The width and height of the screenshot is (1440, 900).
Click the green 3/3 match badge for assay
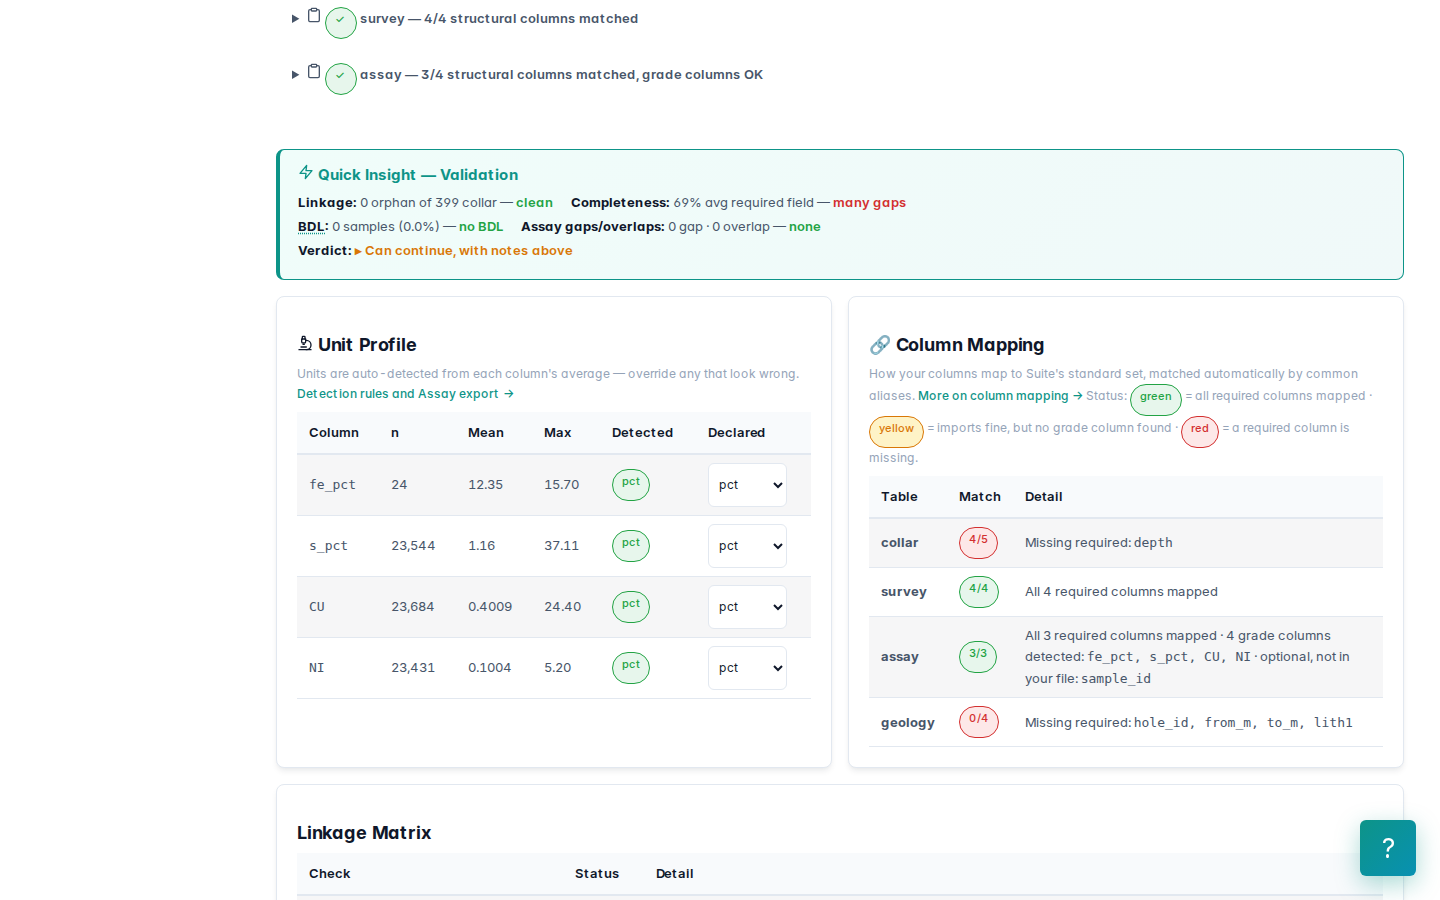(x=978, y=657)
